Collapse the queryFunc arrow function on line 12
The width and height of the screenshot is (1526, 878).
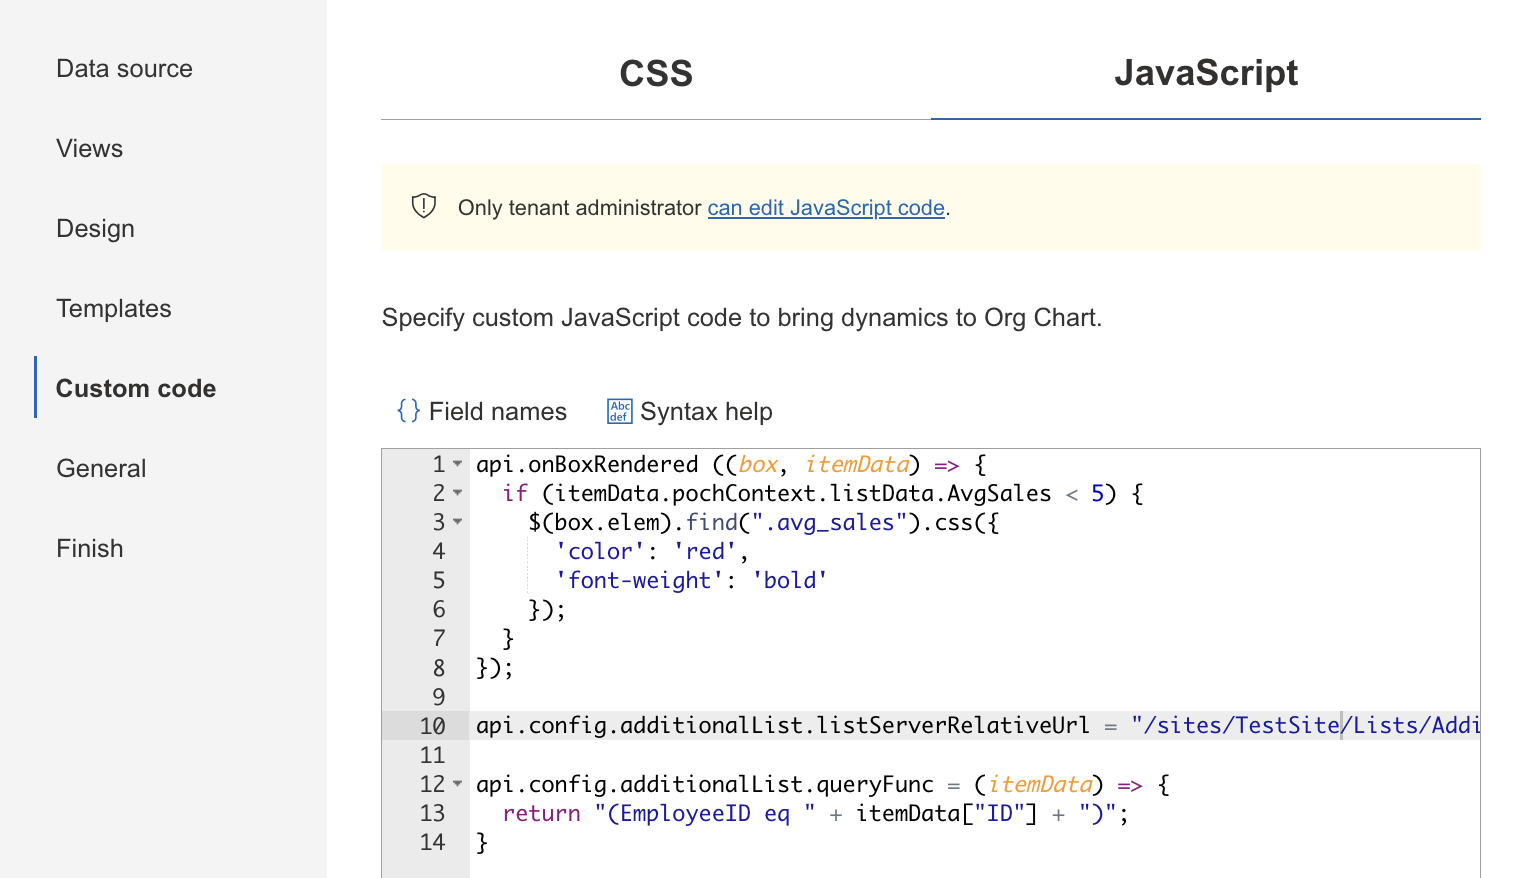point(456,785)
